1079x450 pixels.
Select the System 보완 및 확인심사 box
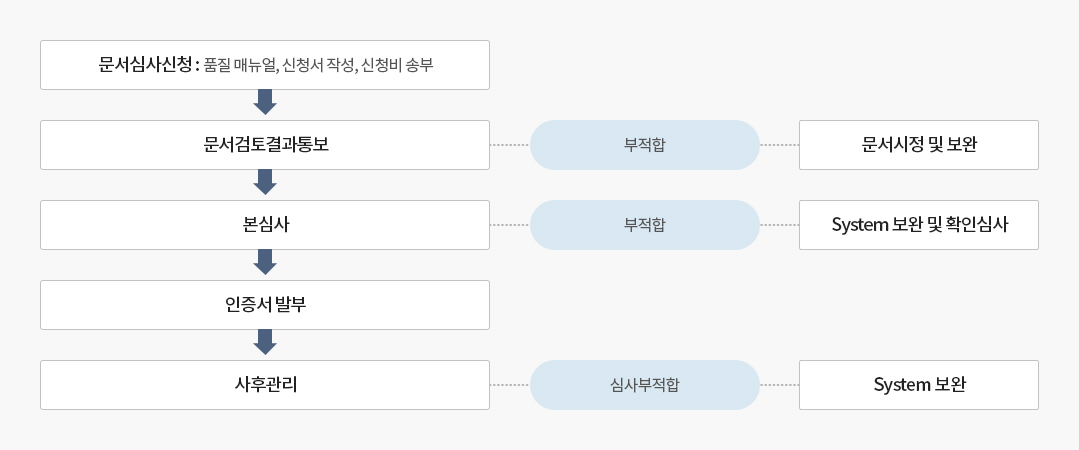919,225
